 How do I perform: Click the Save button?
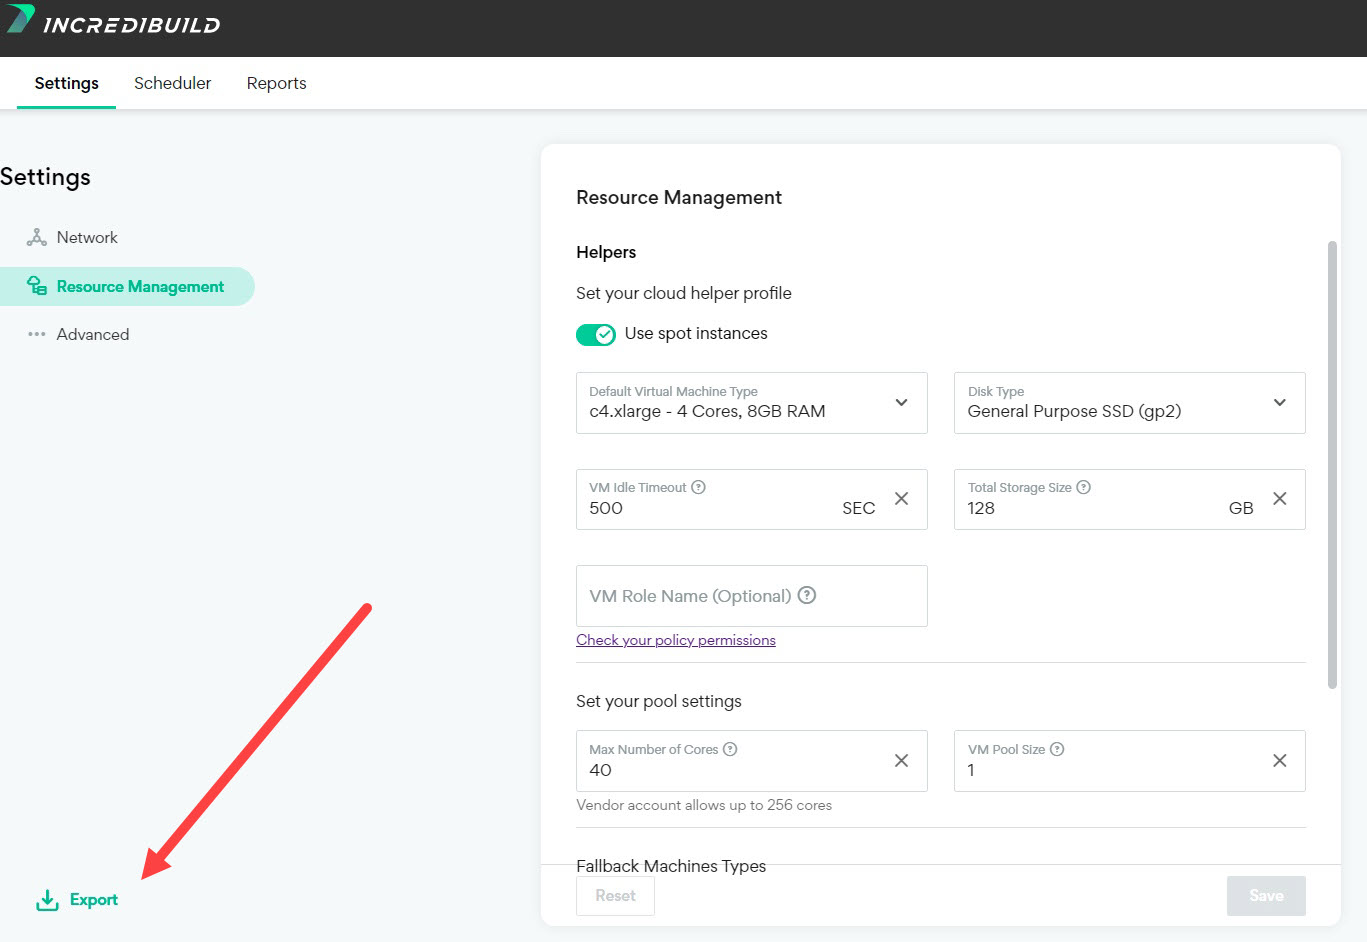pos(1266,896)
